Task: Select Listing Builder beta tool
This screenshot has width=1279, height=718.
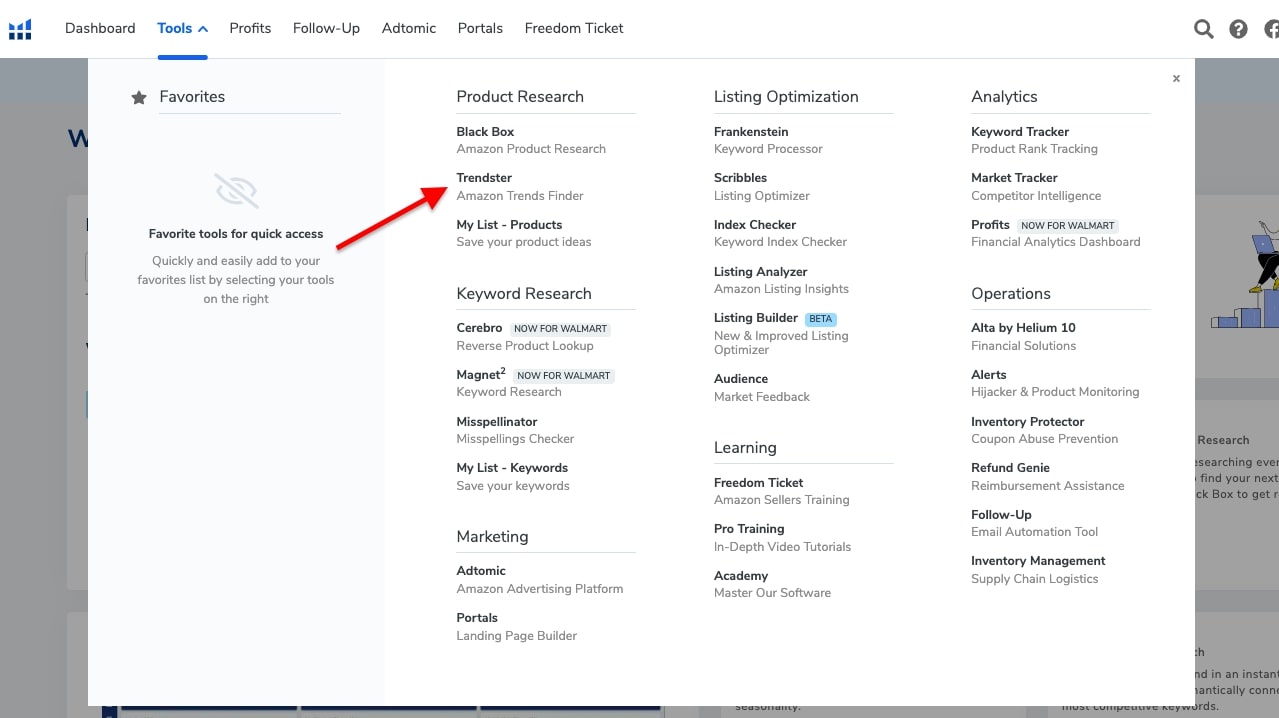Action: click(x=755, y=318)
